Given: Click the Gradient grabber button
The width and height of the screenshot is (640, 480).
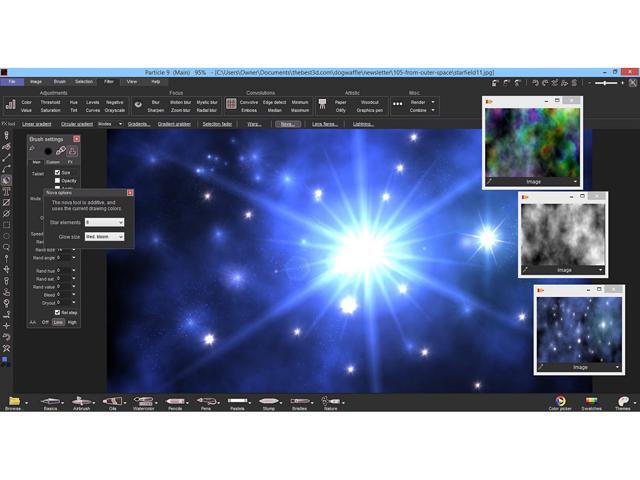Looking at the screenshot, I should [x=174, y=124].
